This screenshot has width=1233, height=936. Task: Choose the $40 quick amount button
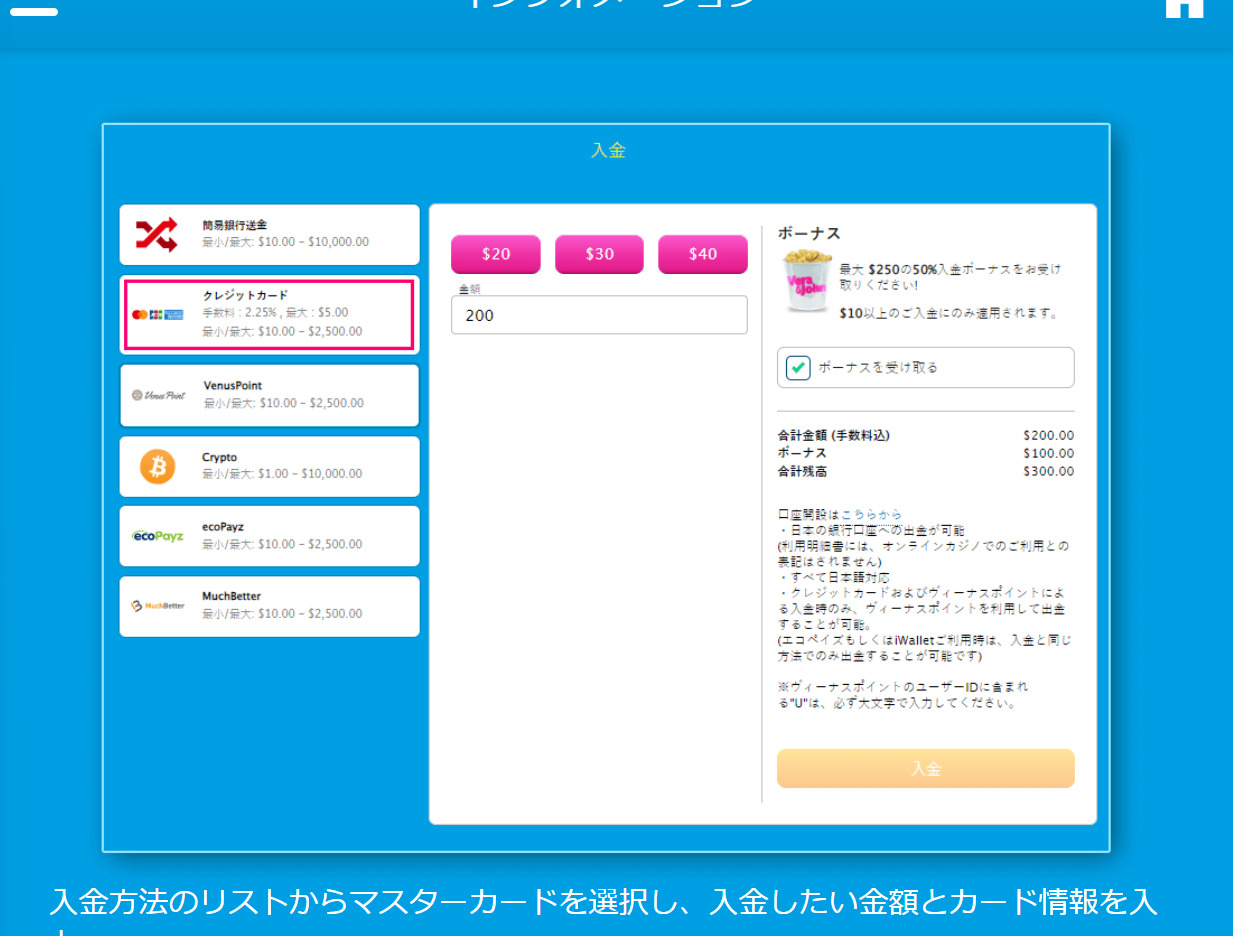point(703,254)
